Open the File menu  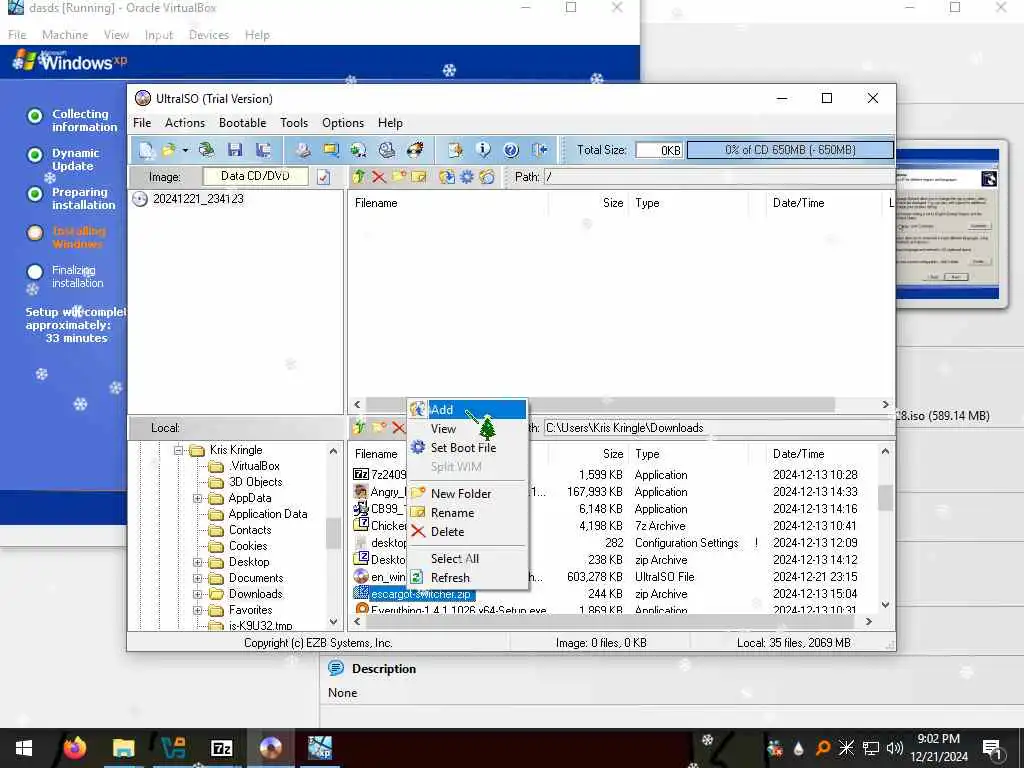[x=142, y=123]
